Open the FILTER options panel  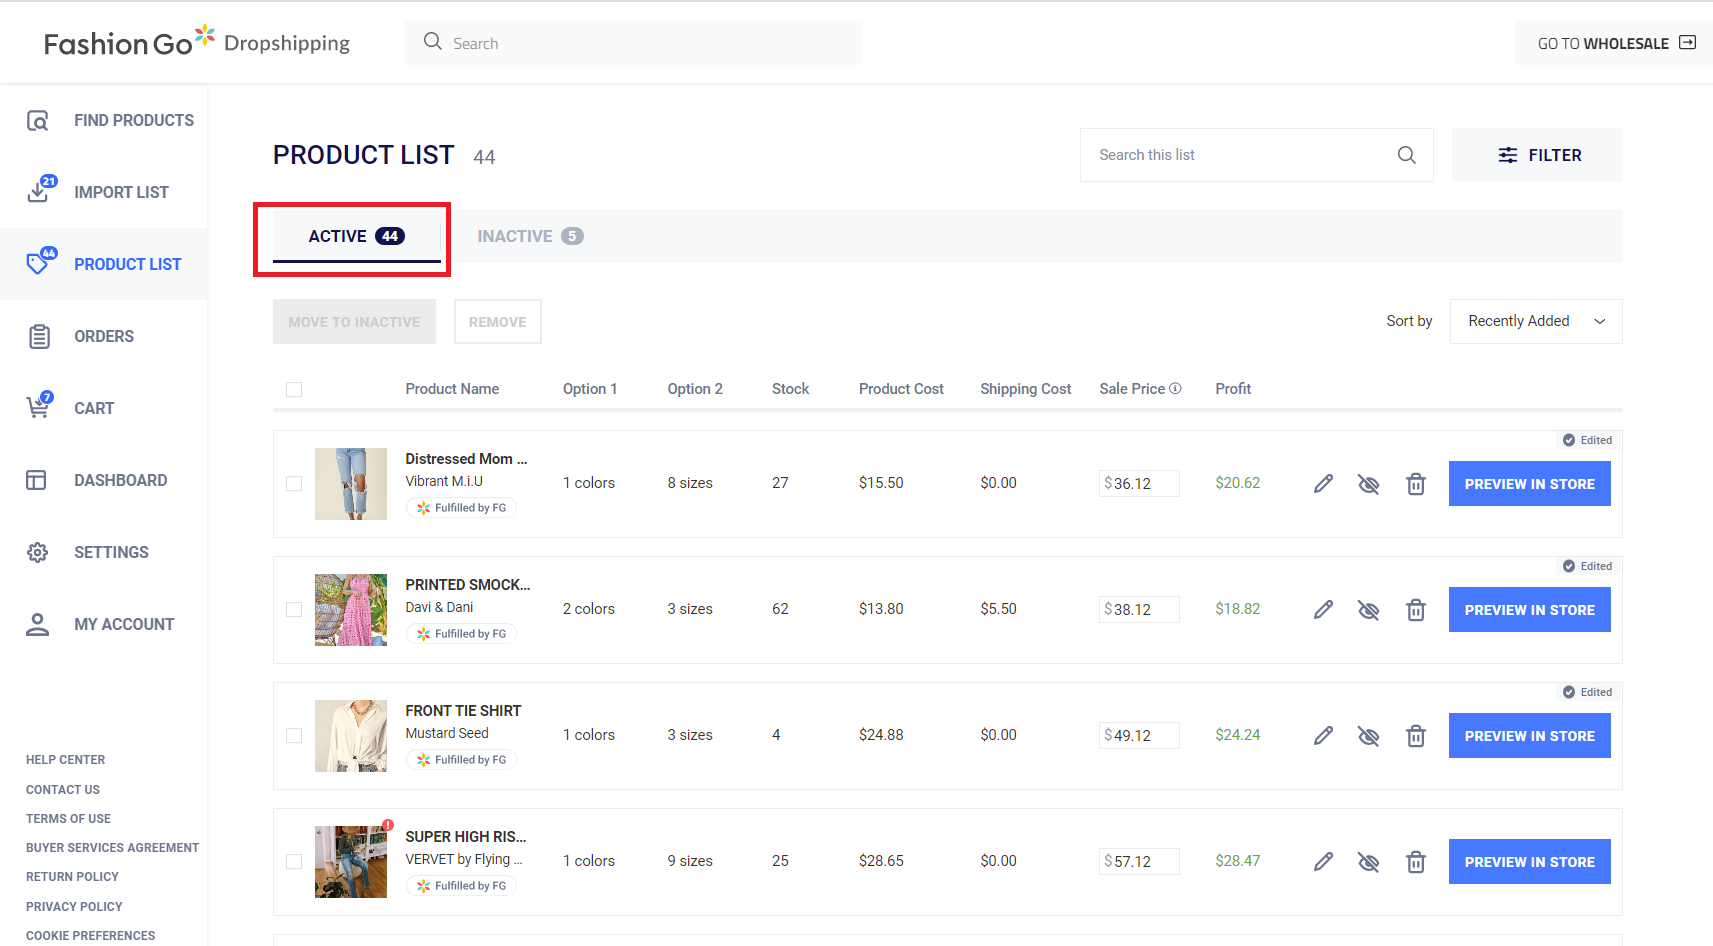1537,155
